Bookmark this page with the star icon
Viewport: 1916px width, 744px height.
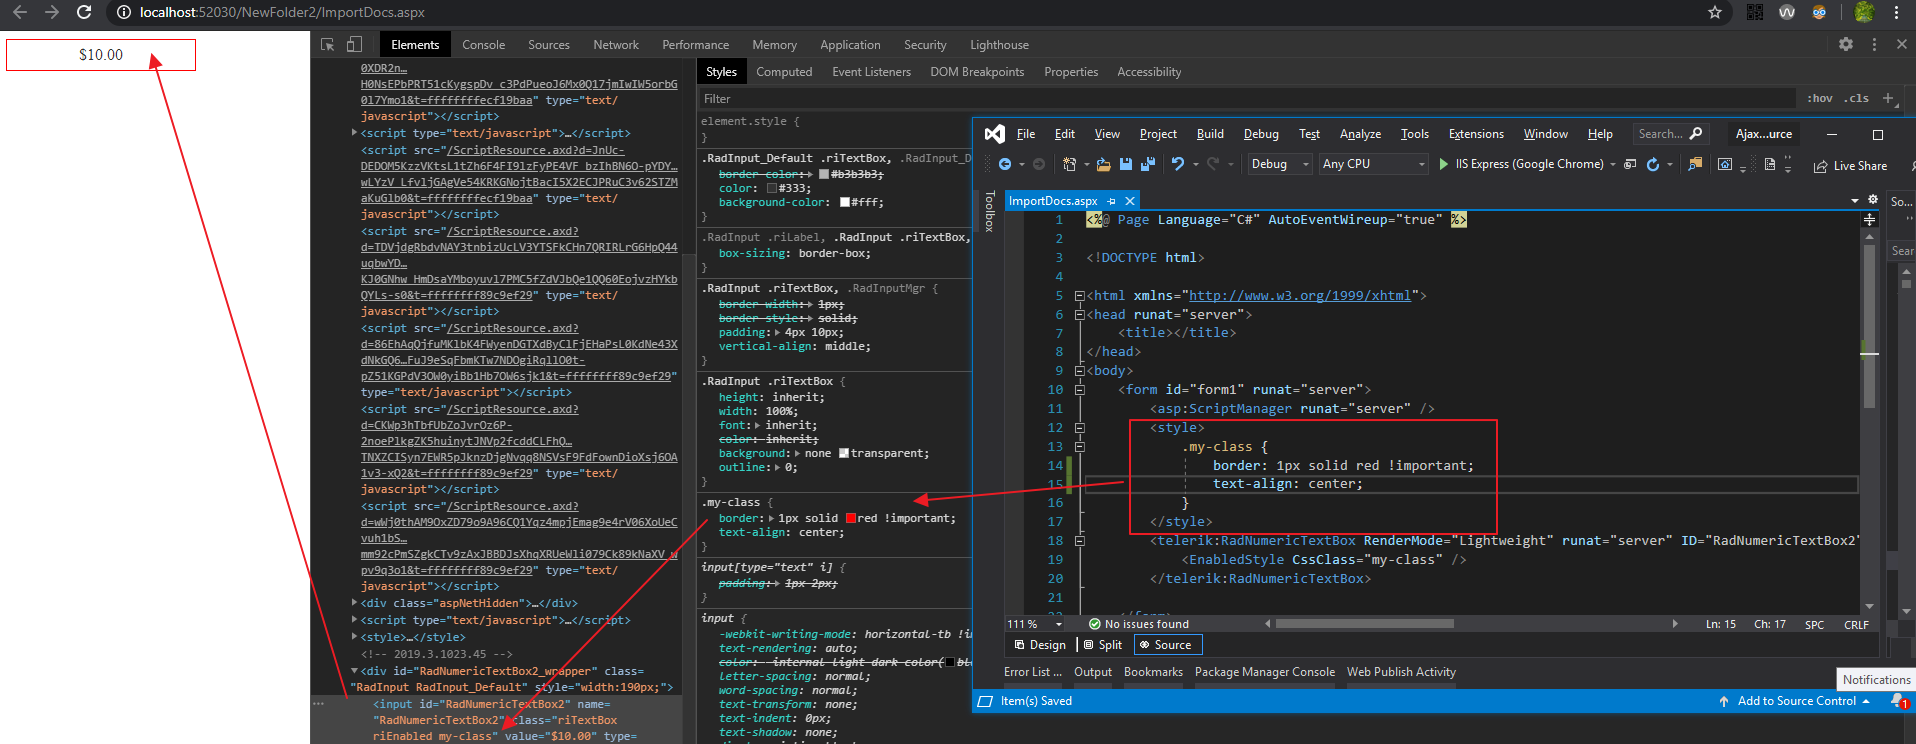(x=1715, y=12)
